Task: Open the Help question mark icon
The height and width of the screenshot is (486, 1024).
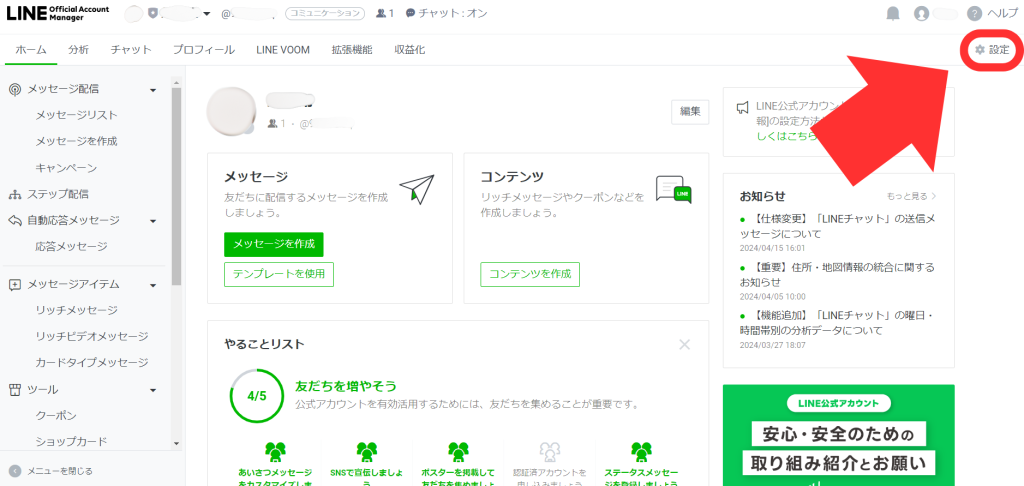Action: coord(974,14)
